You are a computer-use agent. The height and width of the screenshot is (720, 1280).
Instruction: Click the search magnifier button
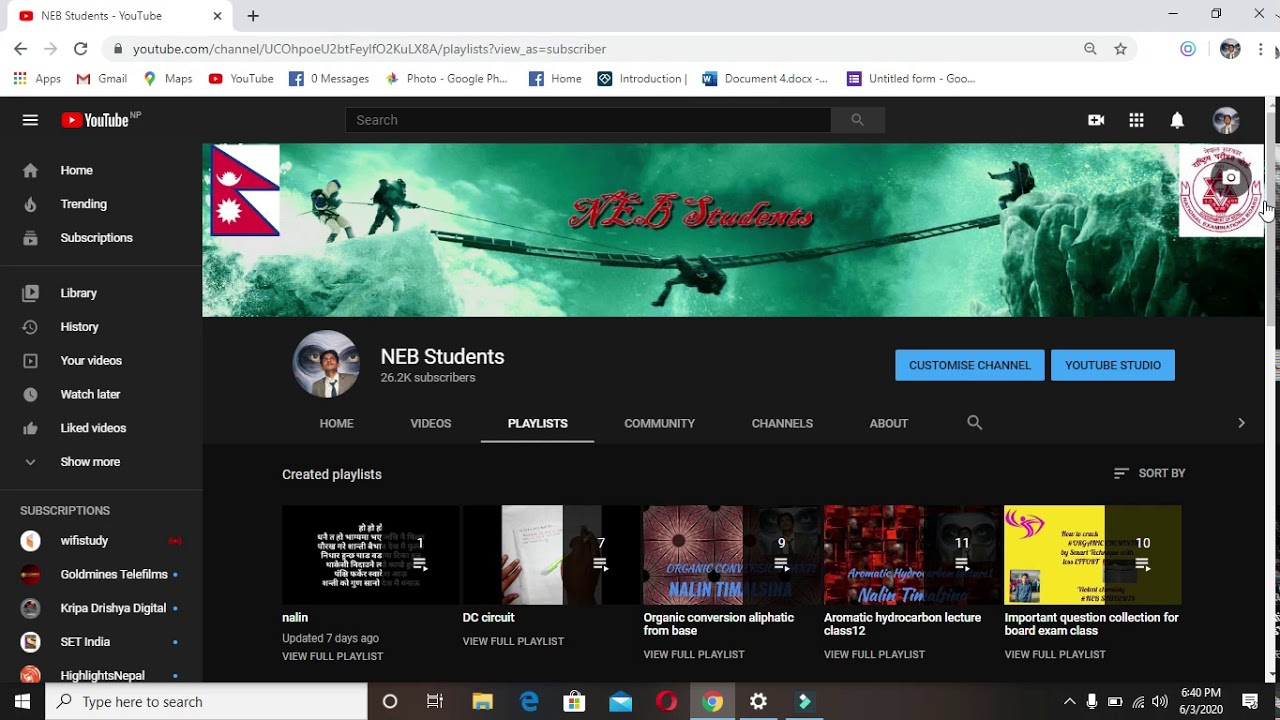(857, 120)
